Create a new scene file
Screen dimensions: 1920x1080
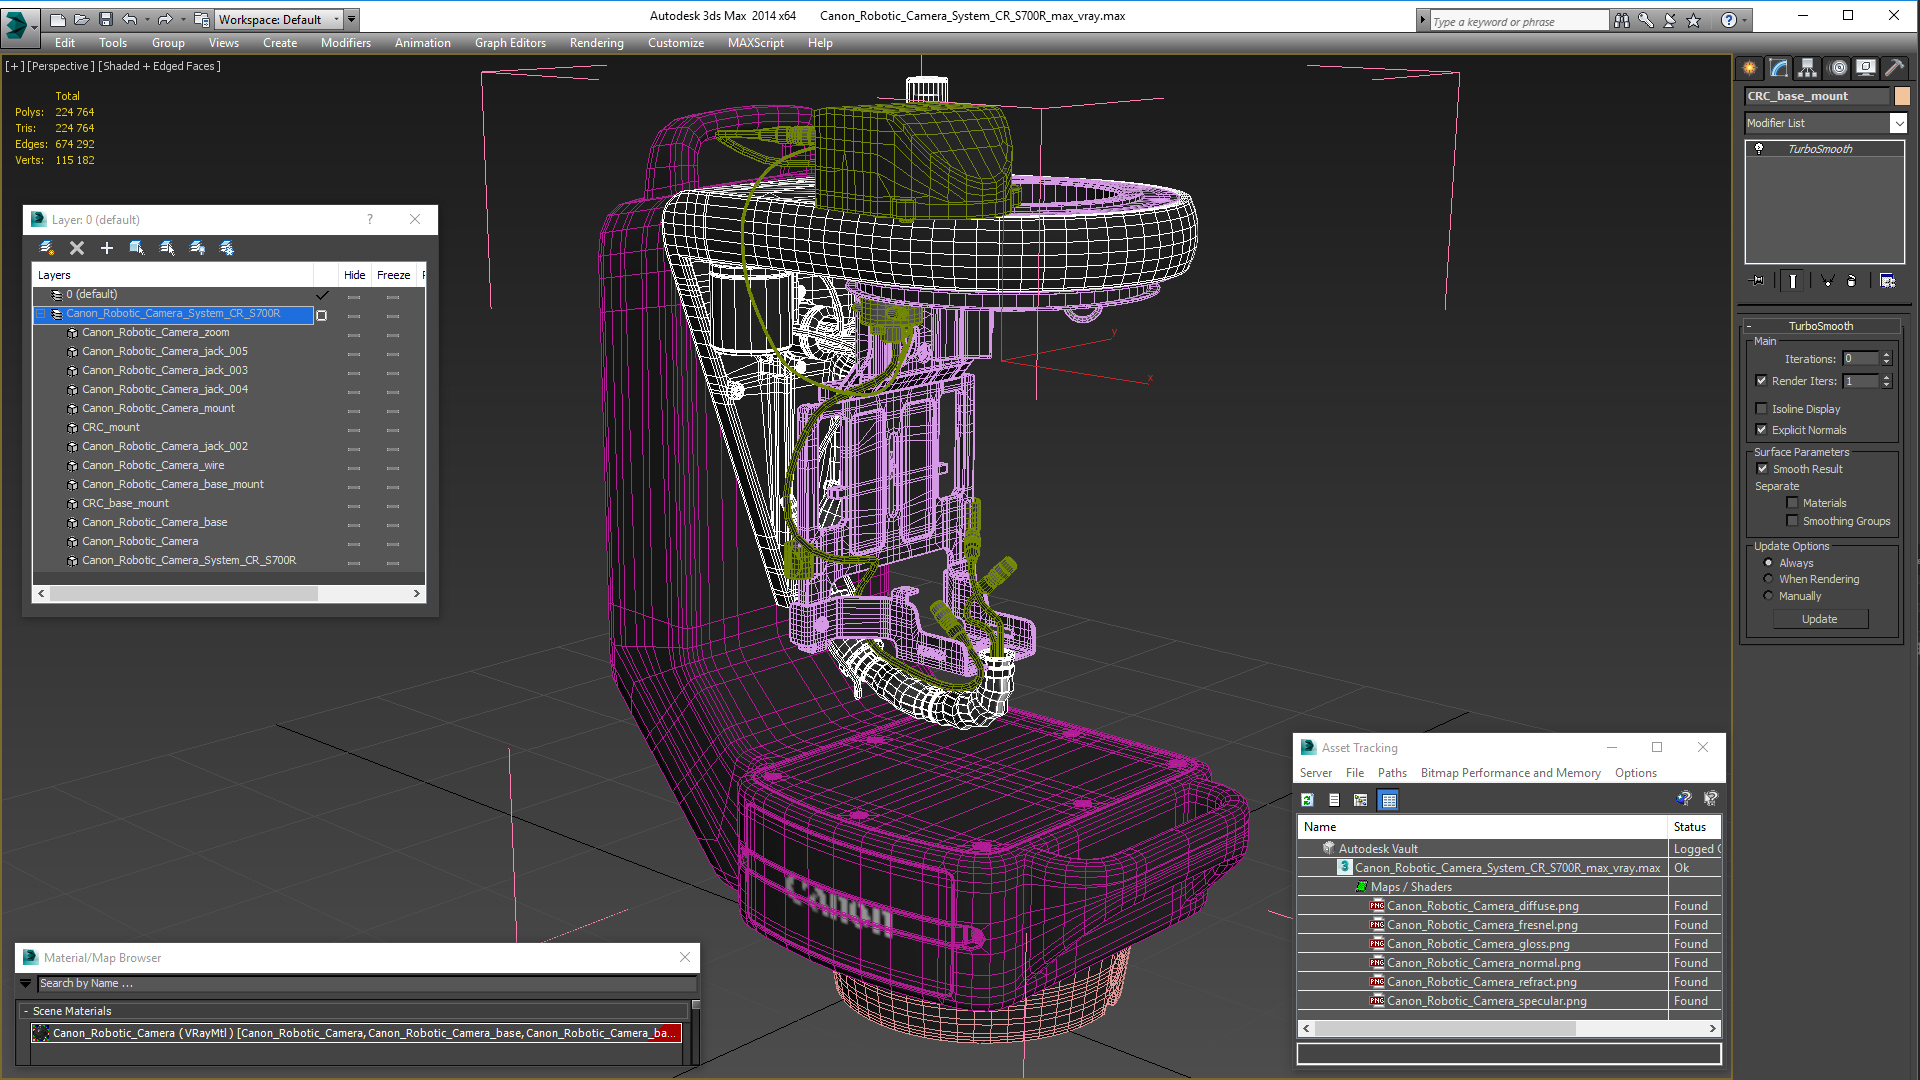coord(58,19)
